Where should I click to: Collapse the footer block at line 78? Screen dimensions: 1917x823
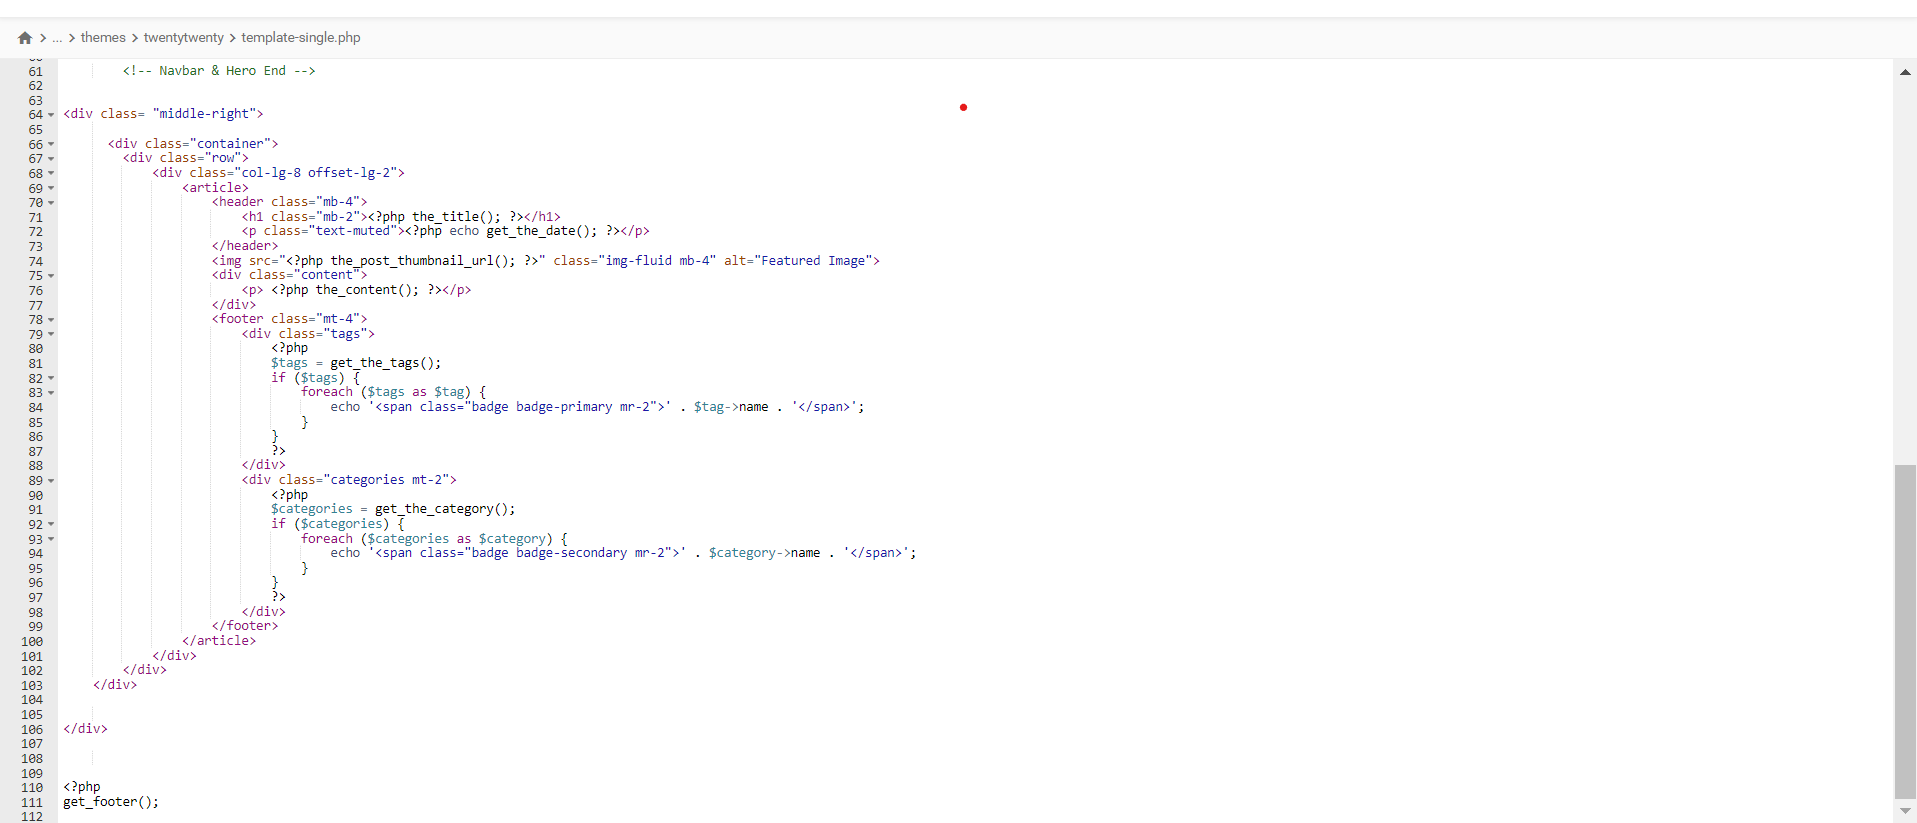click(x=51, y=320)
